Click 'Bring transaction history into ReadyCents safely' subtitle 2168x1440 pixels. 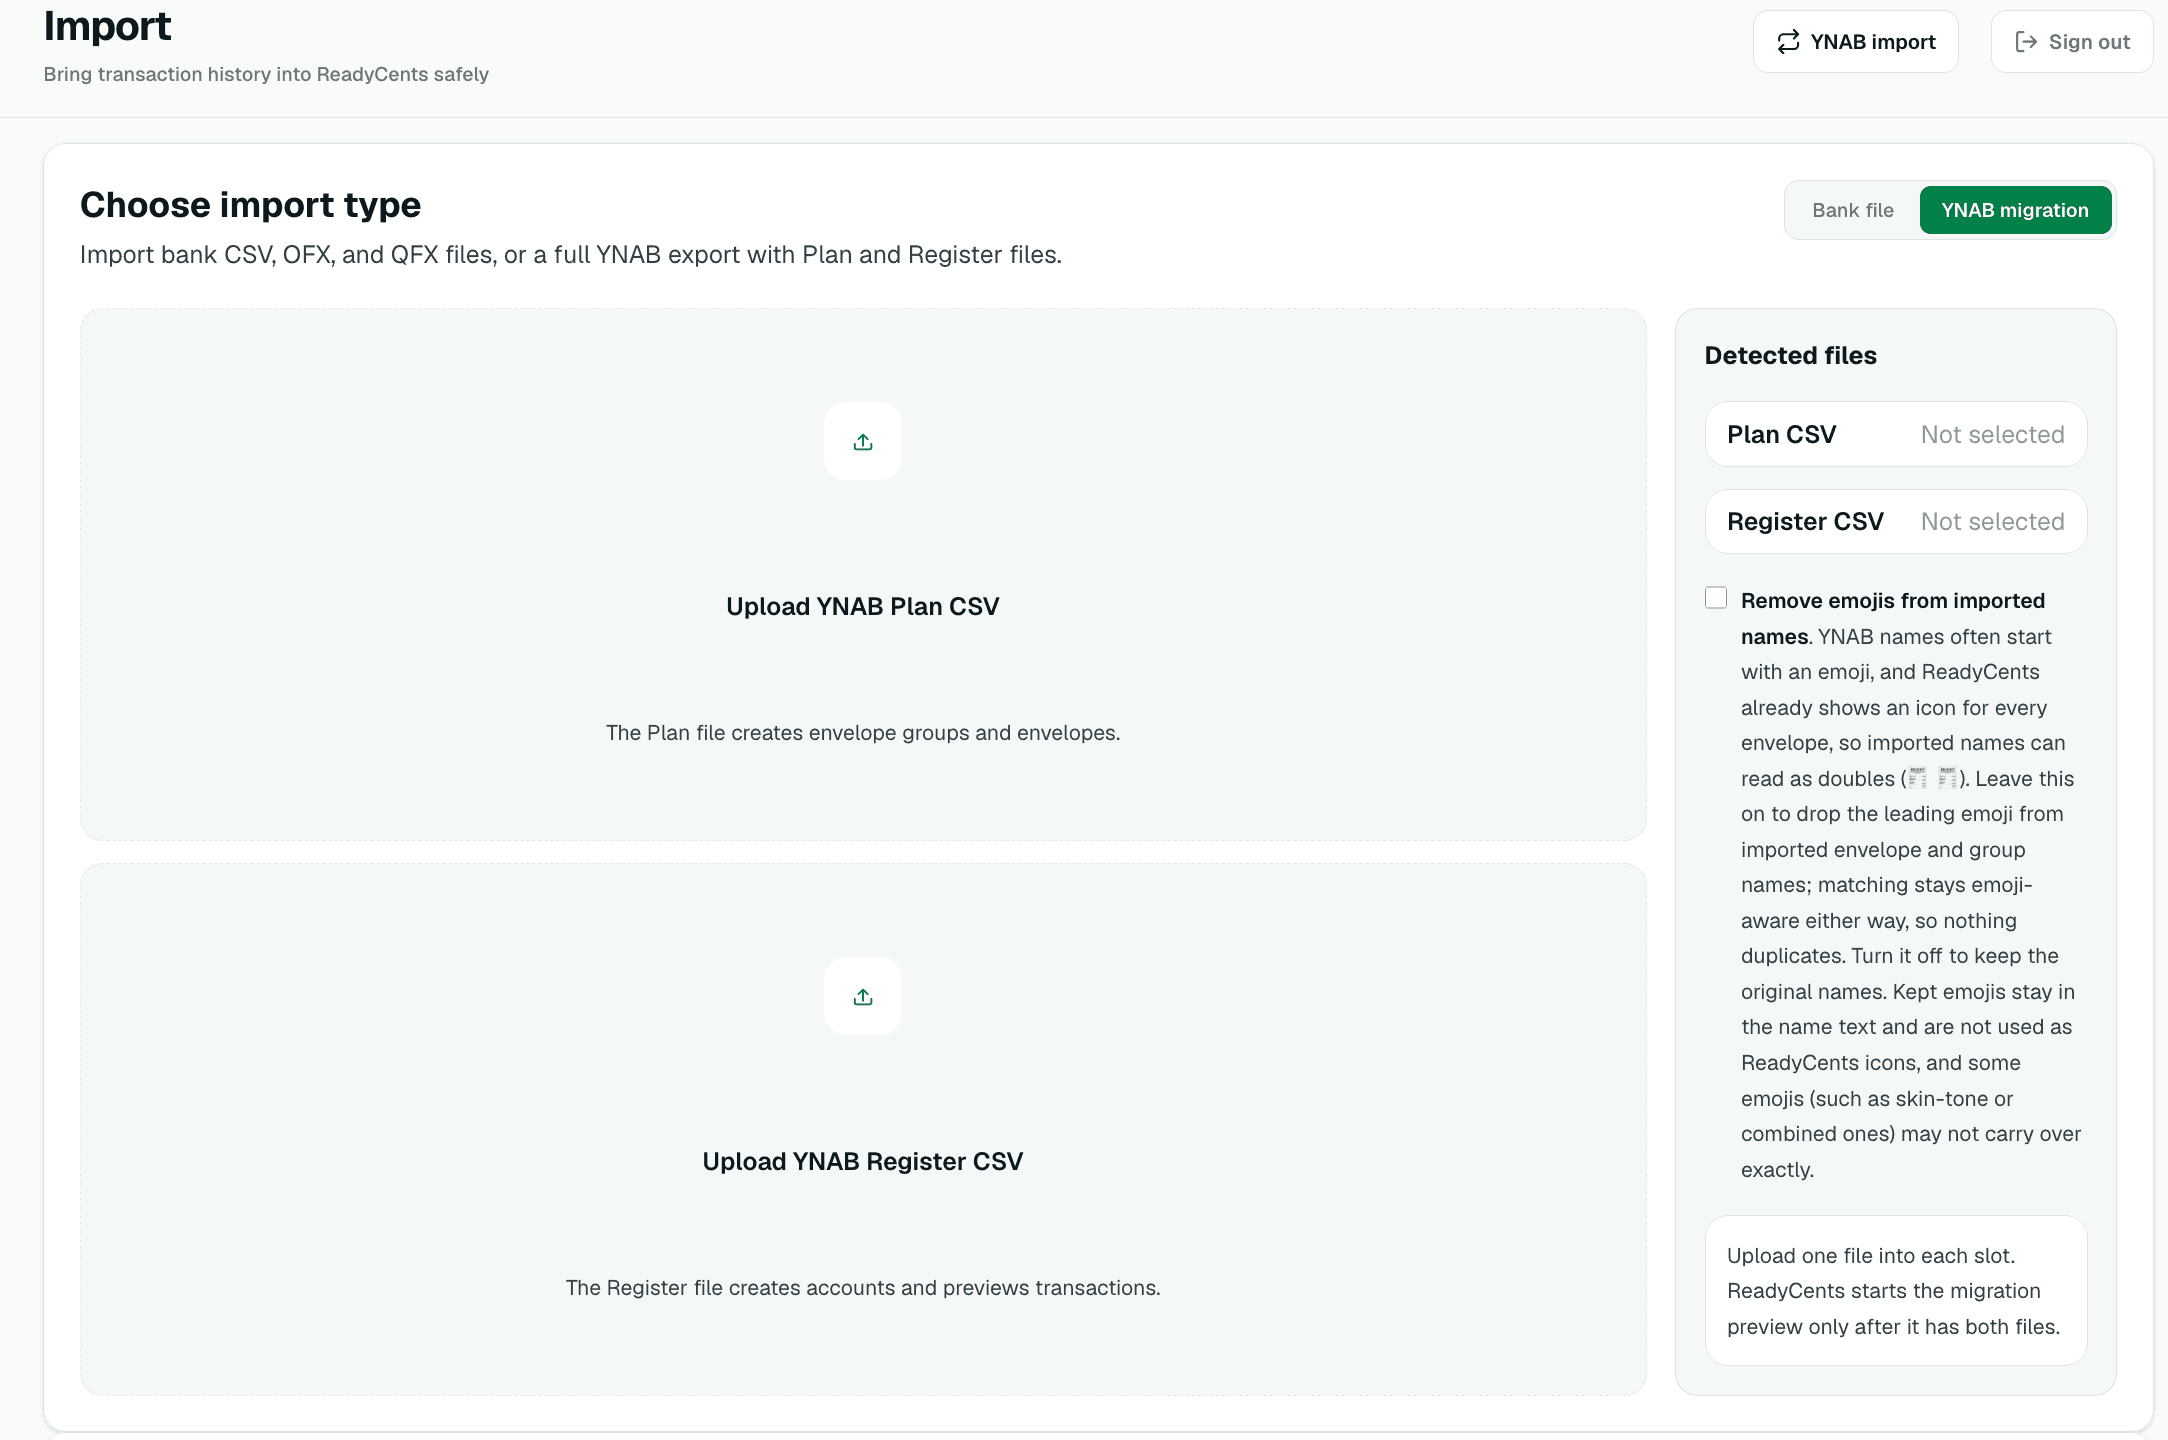point(266,74)
